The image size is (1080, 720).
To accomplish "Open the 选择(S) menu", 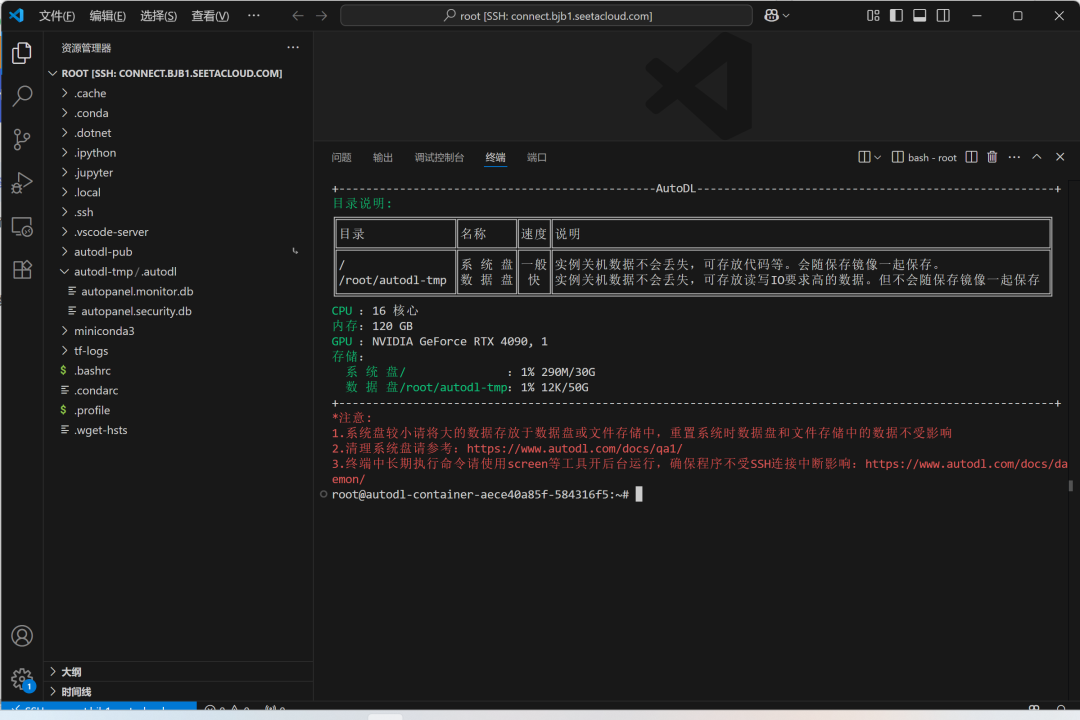I will (158, 15).
